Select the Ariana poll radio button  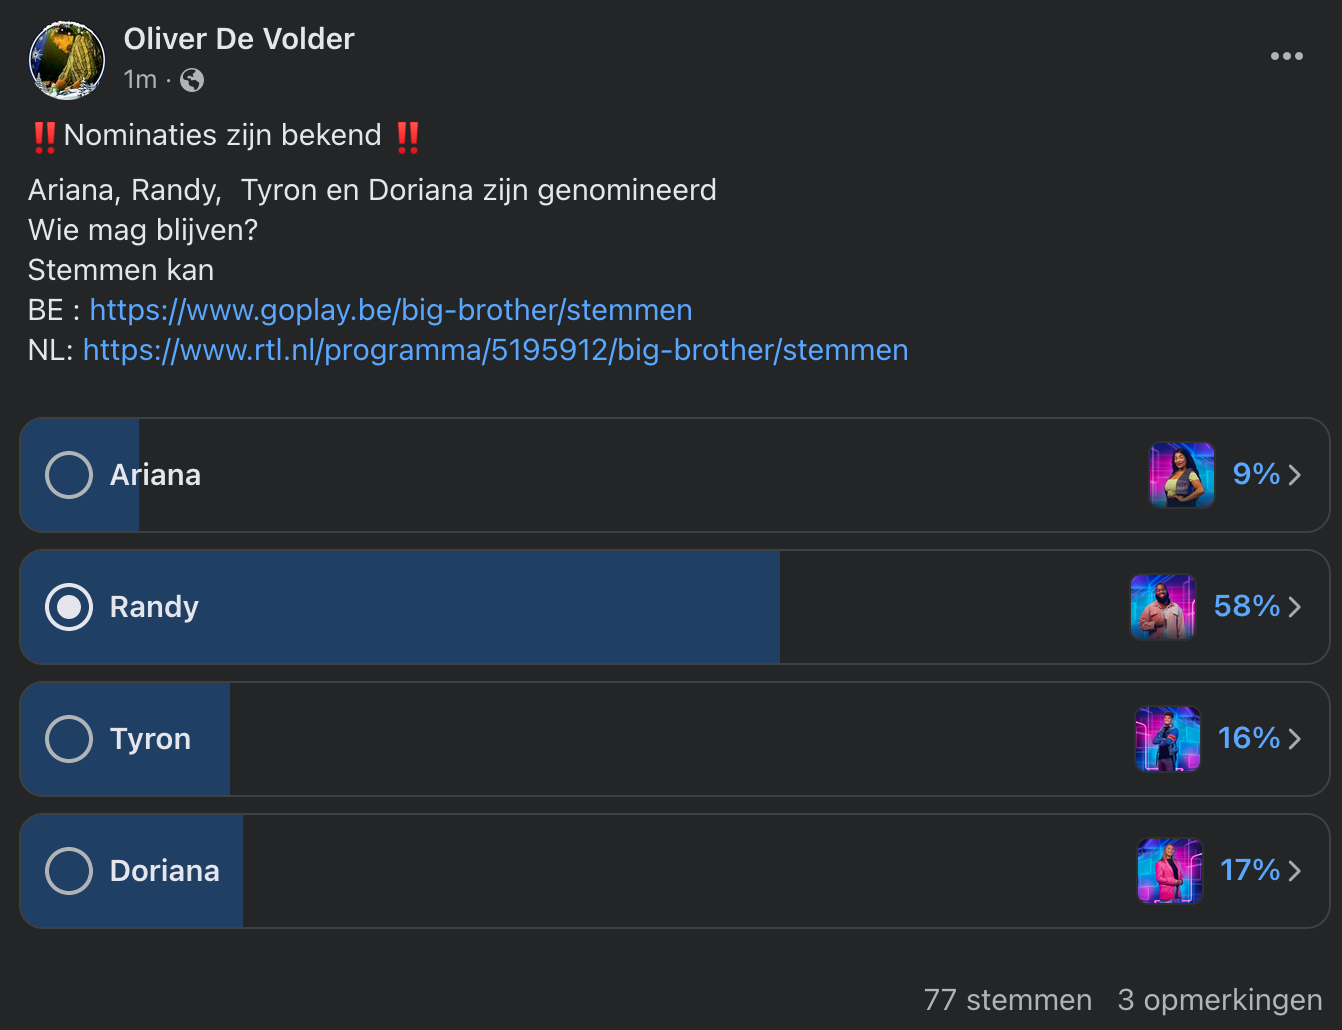pos(69,475)
